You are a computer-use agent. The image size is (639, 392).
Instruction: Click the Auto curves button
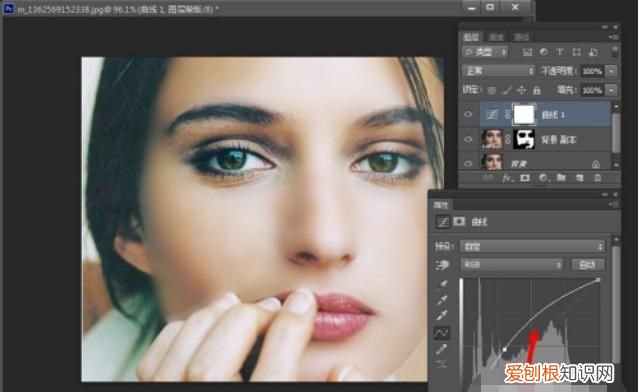587,265
